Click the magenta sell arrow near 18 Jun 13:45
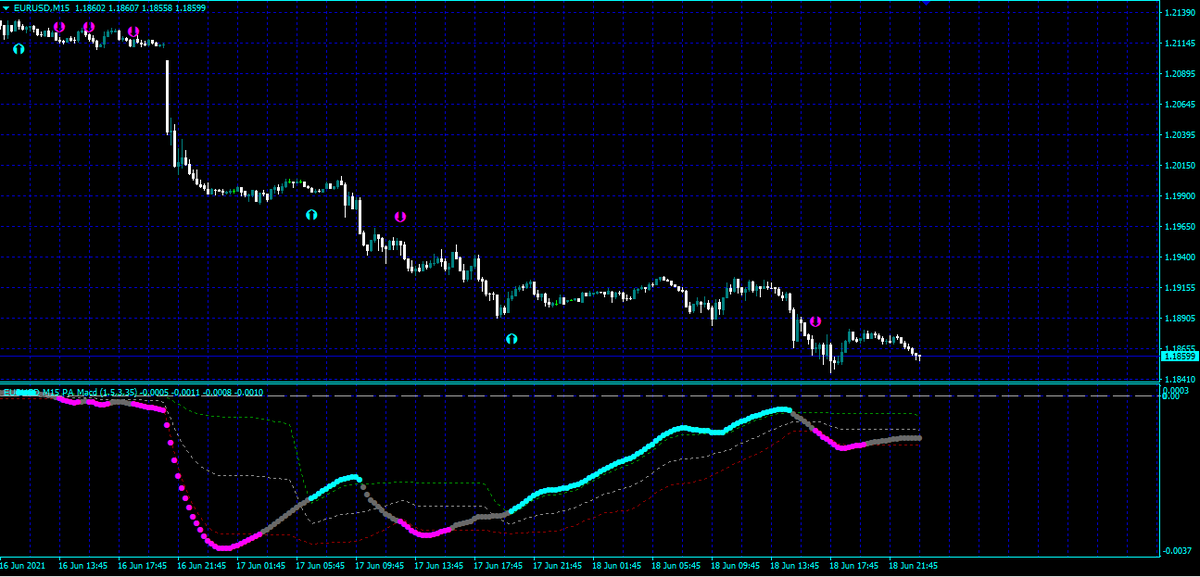 815,321
